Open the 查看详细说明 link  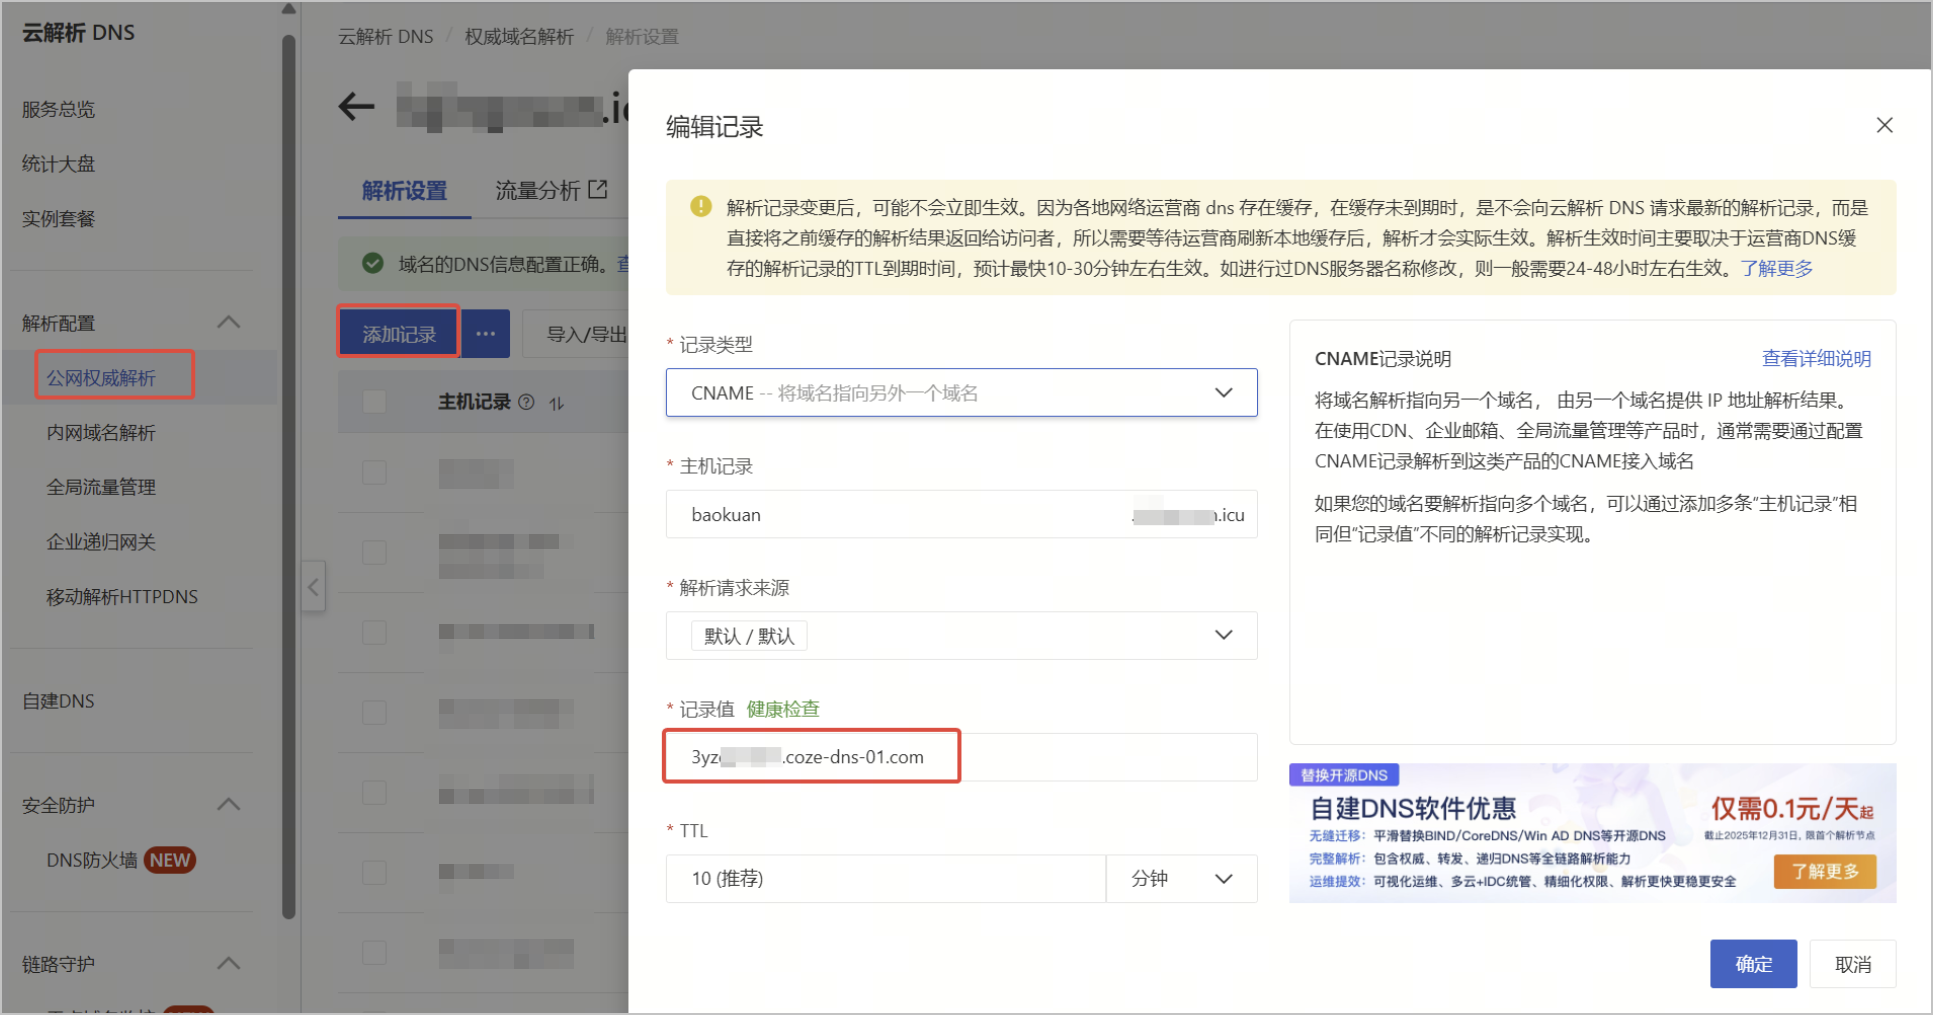coord(1816,358)
